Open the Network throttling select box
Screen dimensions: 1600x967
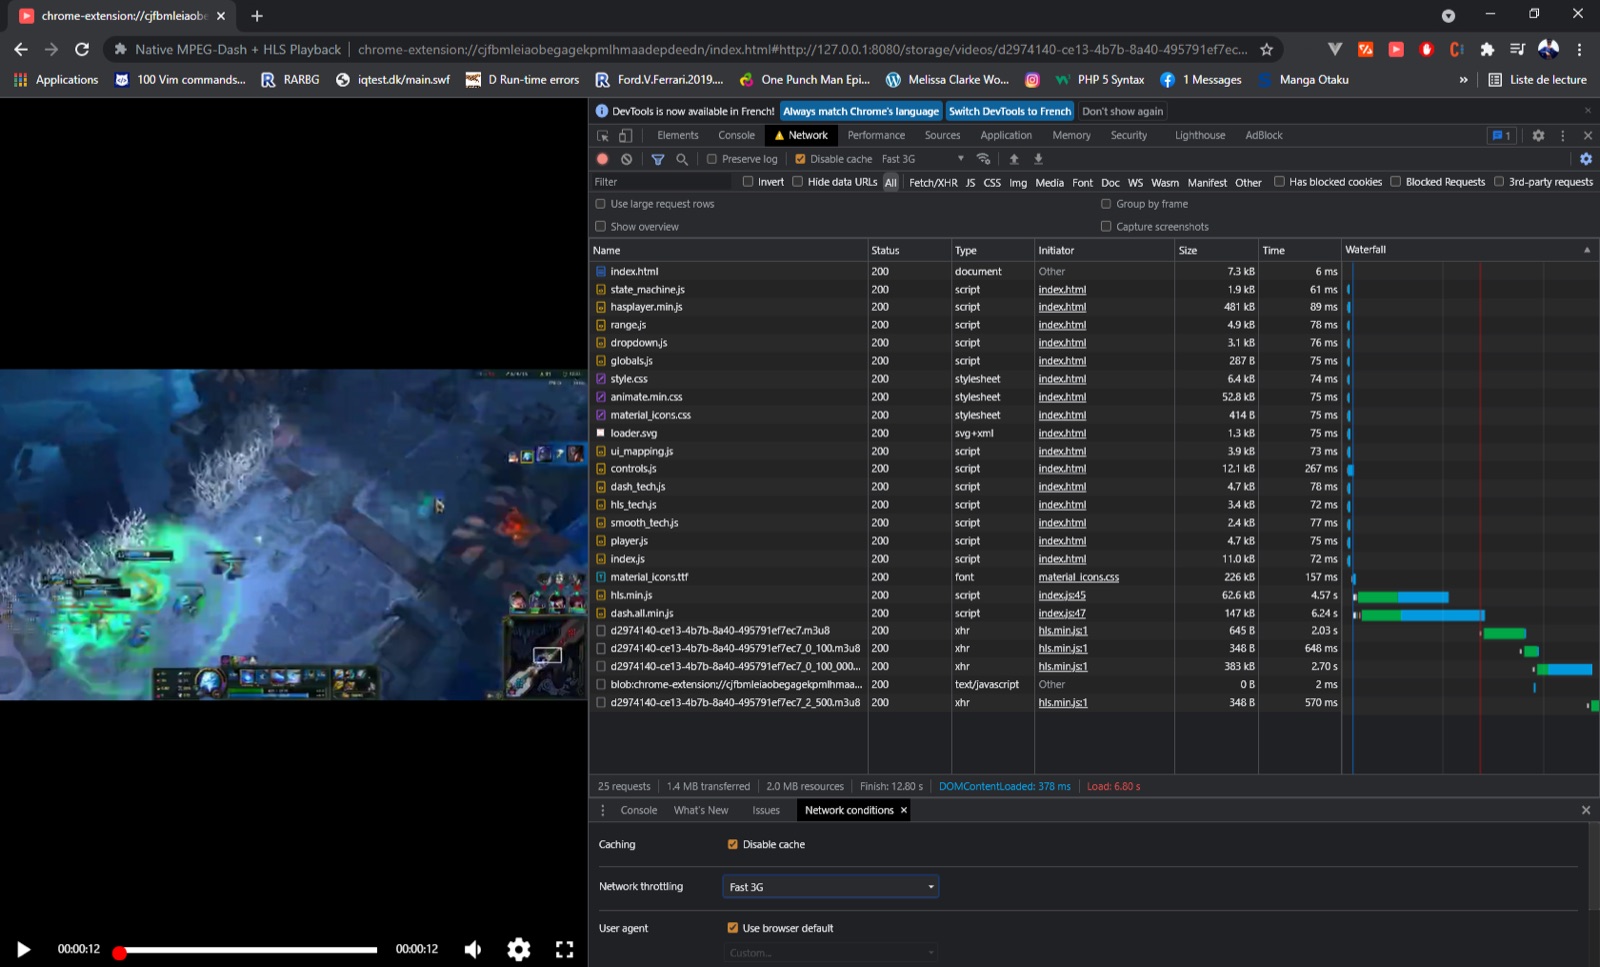click(x=831, y=887)
